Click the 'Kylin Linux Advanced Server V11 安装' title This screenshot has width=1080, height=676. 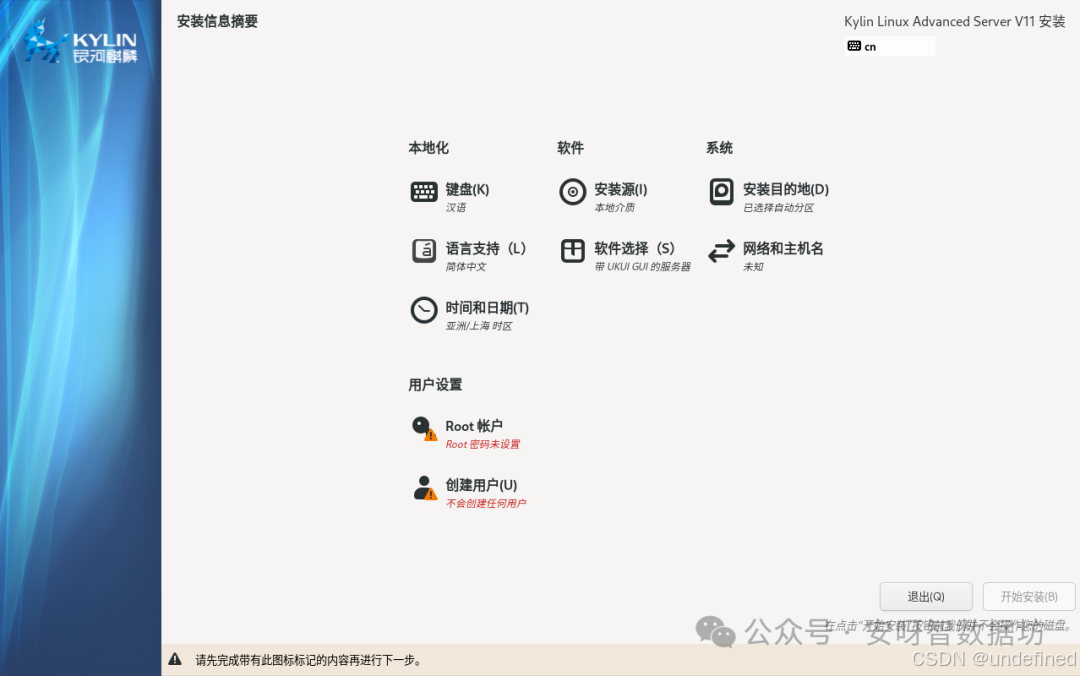tap(955, 21)
